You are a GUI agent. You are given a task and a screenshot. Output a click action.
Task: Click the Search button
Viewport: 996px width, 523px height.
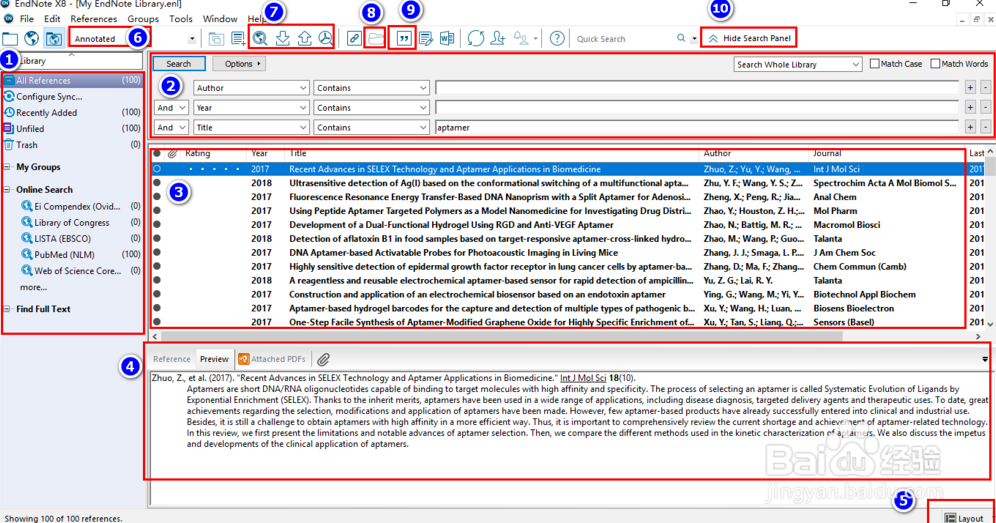[x=179, y=64]
